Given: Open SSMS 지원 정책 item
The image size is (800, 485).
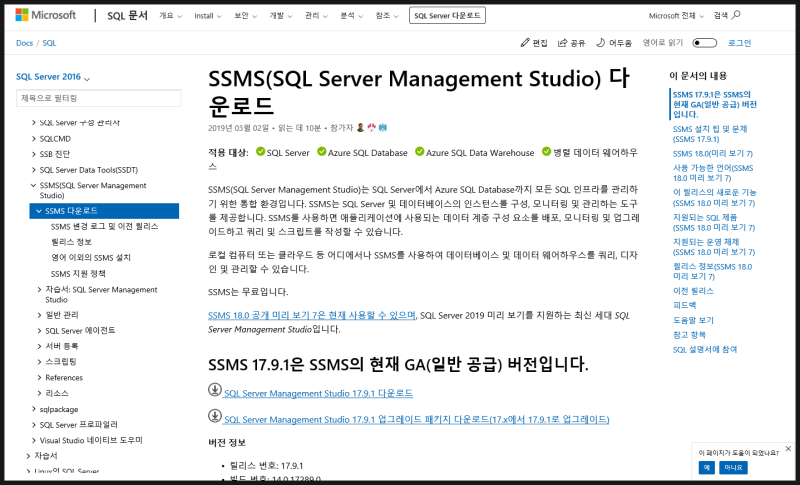Looking at the screenshot, I should coord(78,274).
